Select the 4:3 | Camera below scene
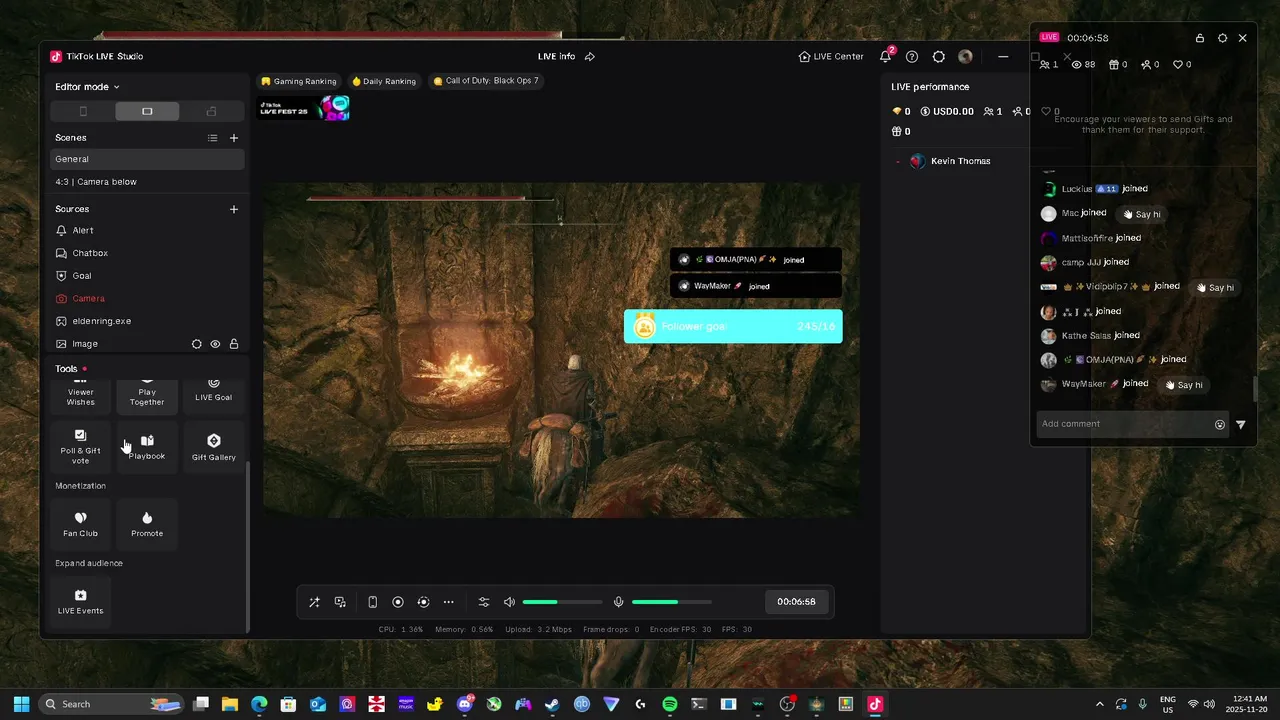 pyautogui.click(x=147, y=182)
